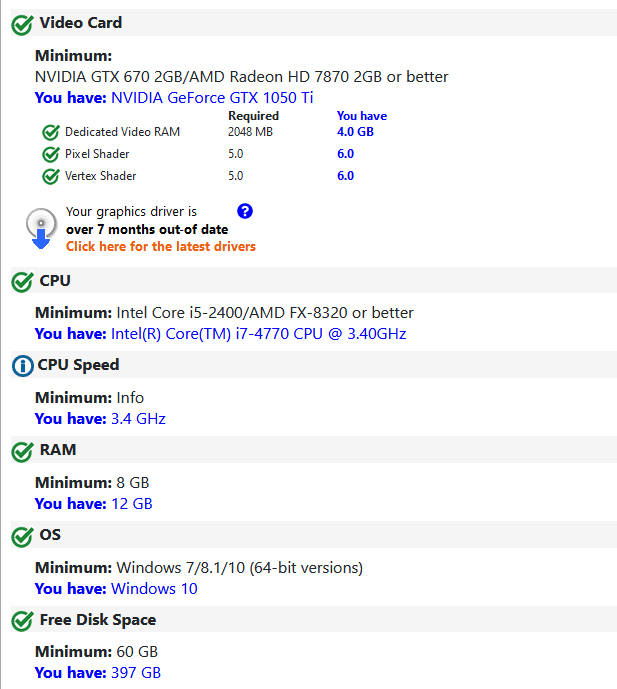Click the '397 GB' free disk value
Image resolution: width=617 pixels, height=689 pixels.
tap(136, 673)
